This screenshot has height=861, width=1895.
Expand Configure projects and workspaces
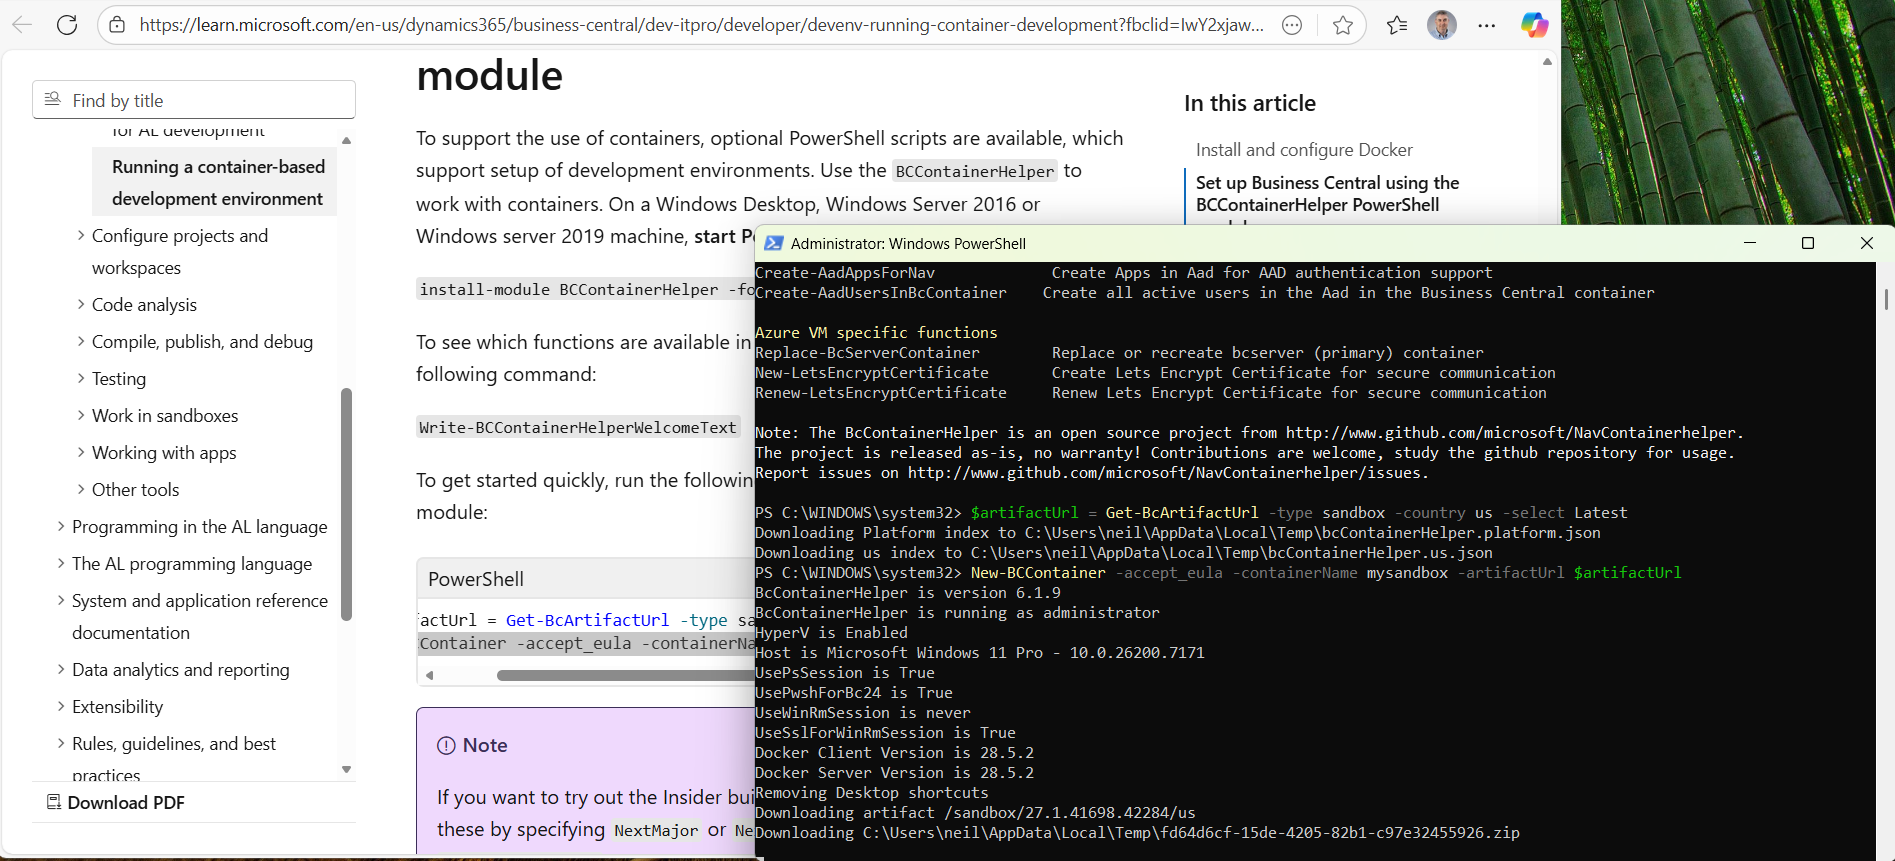[81, 235]
